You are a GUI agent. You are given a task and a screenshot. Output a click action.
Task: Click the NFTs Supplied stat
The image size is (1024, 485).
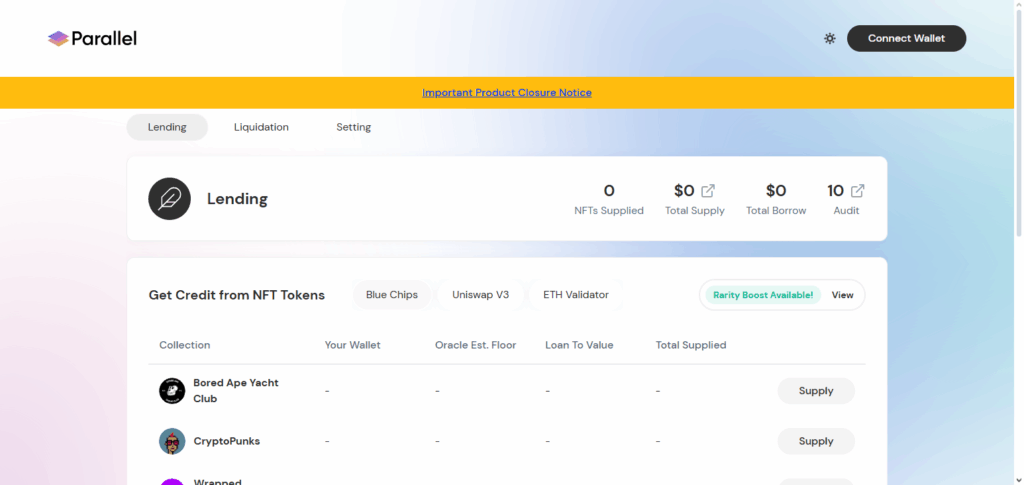(609, 199)
